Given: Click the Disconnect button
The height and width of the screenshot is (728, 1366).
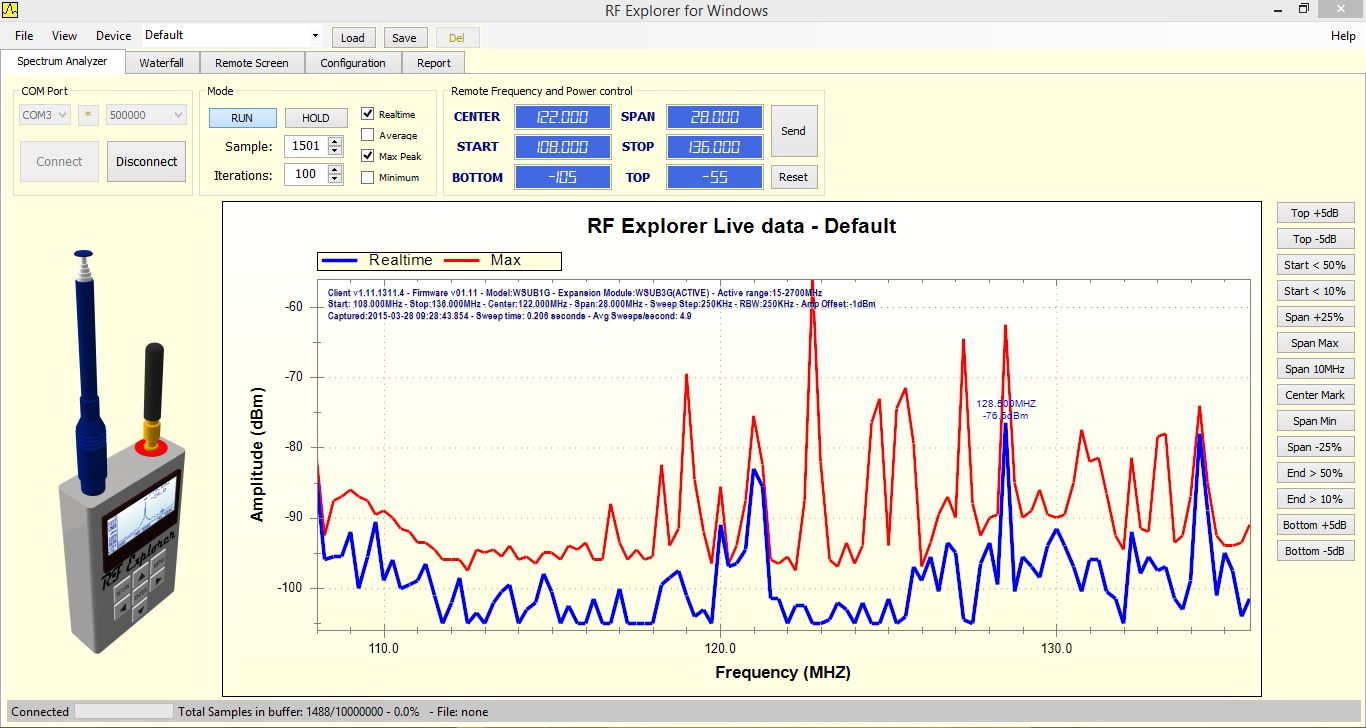Looking at the screenshot, I should 146,161.
